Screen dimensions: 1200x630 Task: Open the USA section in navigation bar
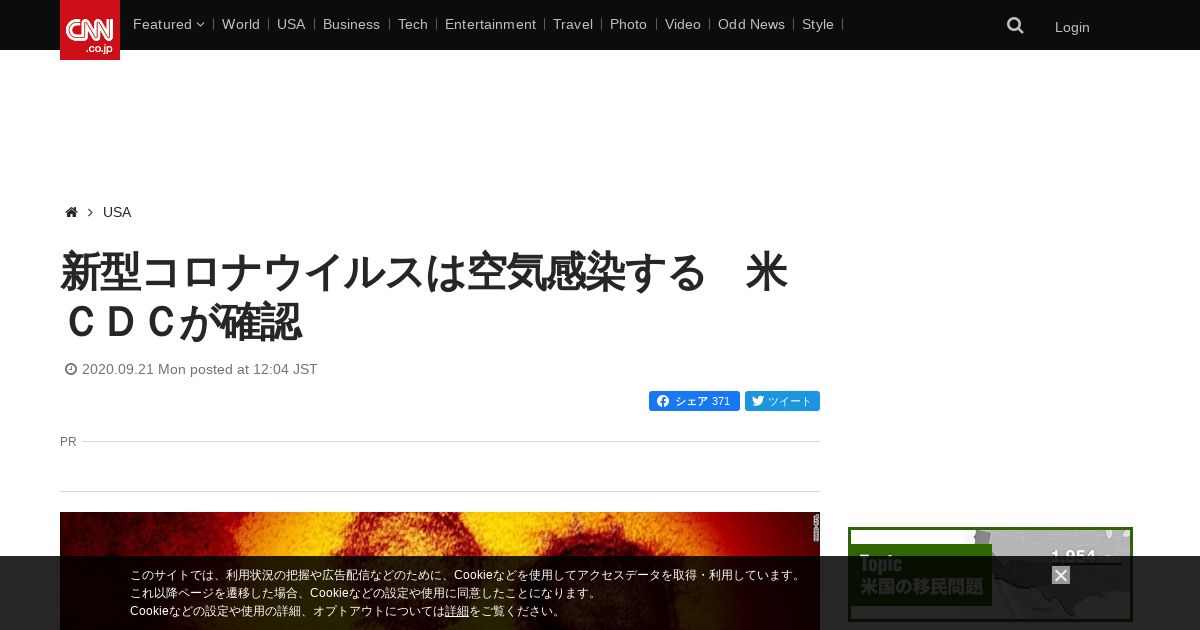pyautogui.click(x=291, y=24)
